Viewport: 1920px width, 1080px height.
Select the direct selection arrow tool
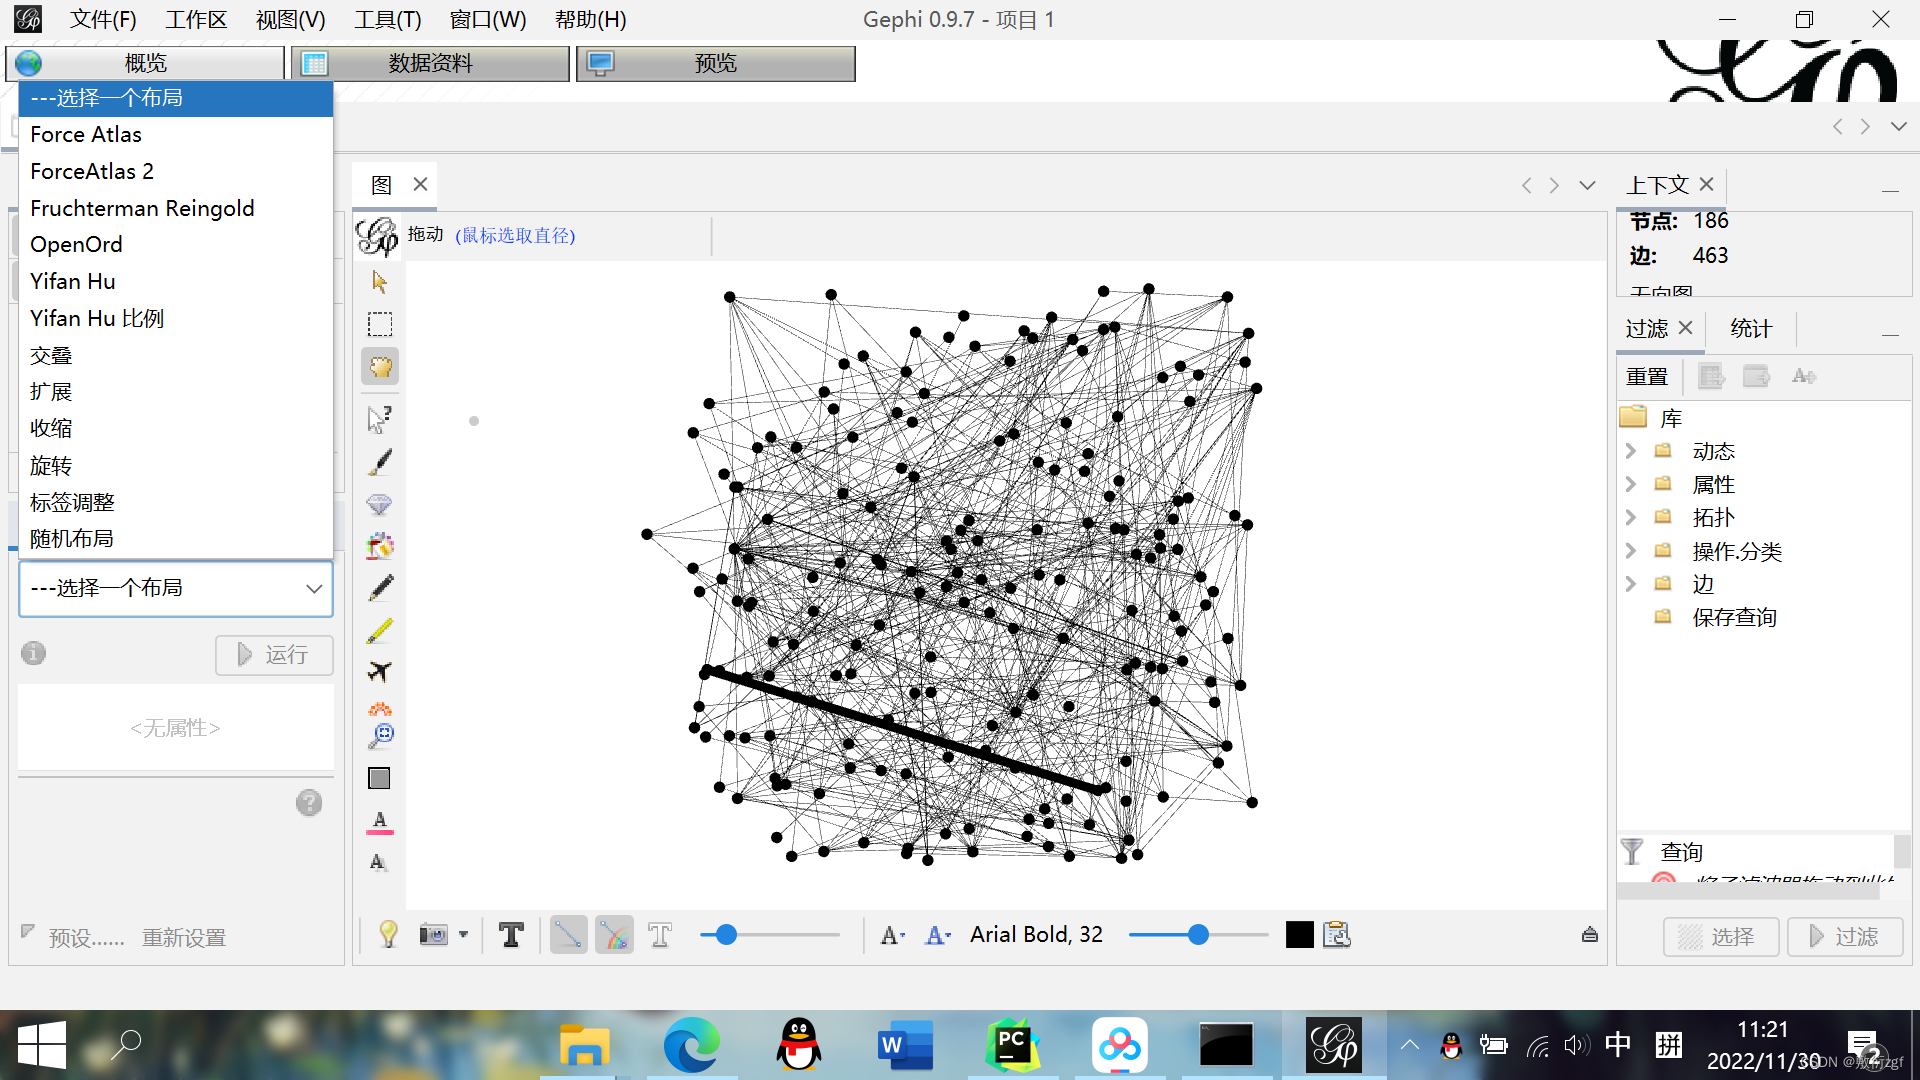[379, 282]
